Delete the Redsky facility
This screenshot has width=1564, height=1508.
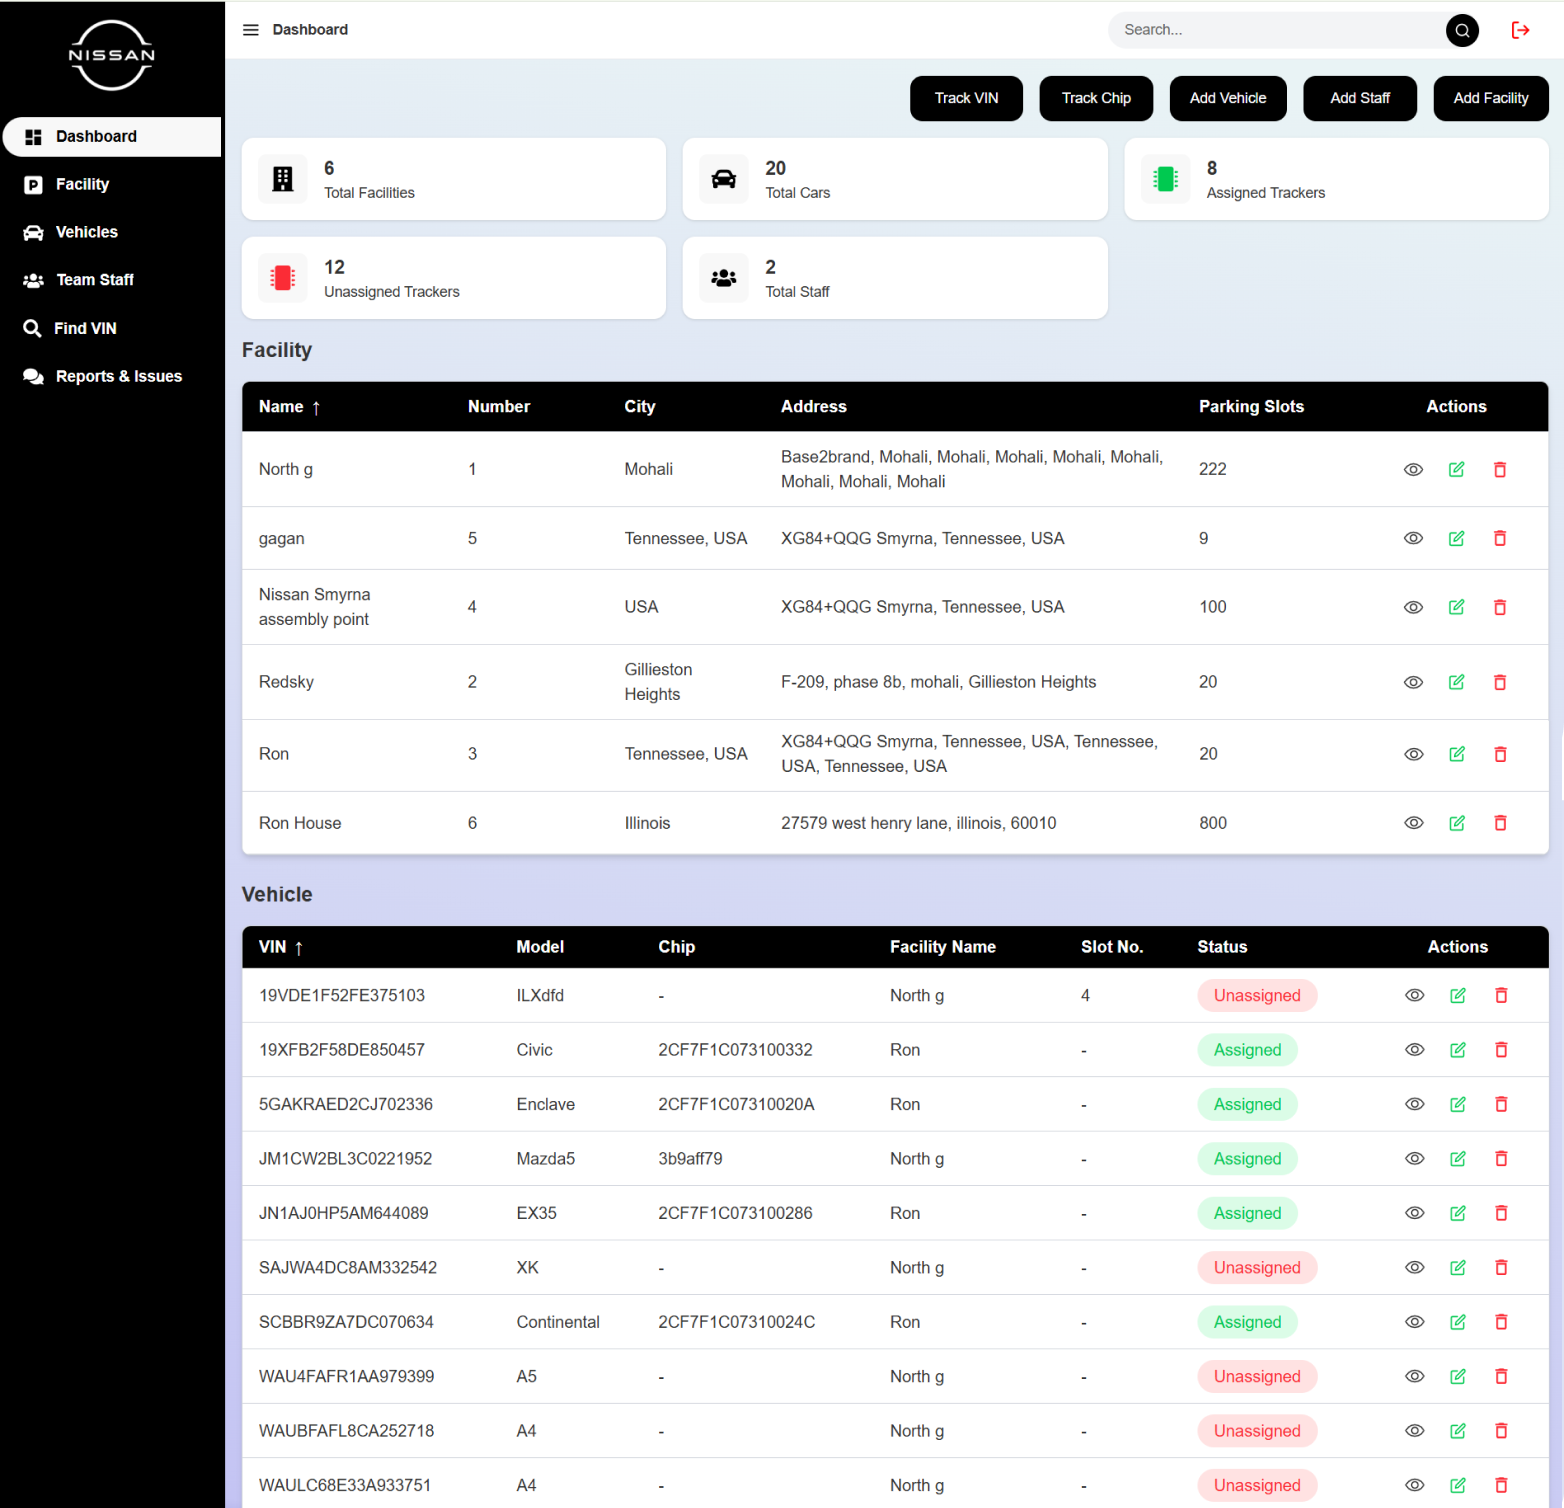(x=1500, y=682)
